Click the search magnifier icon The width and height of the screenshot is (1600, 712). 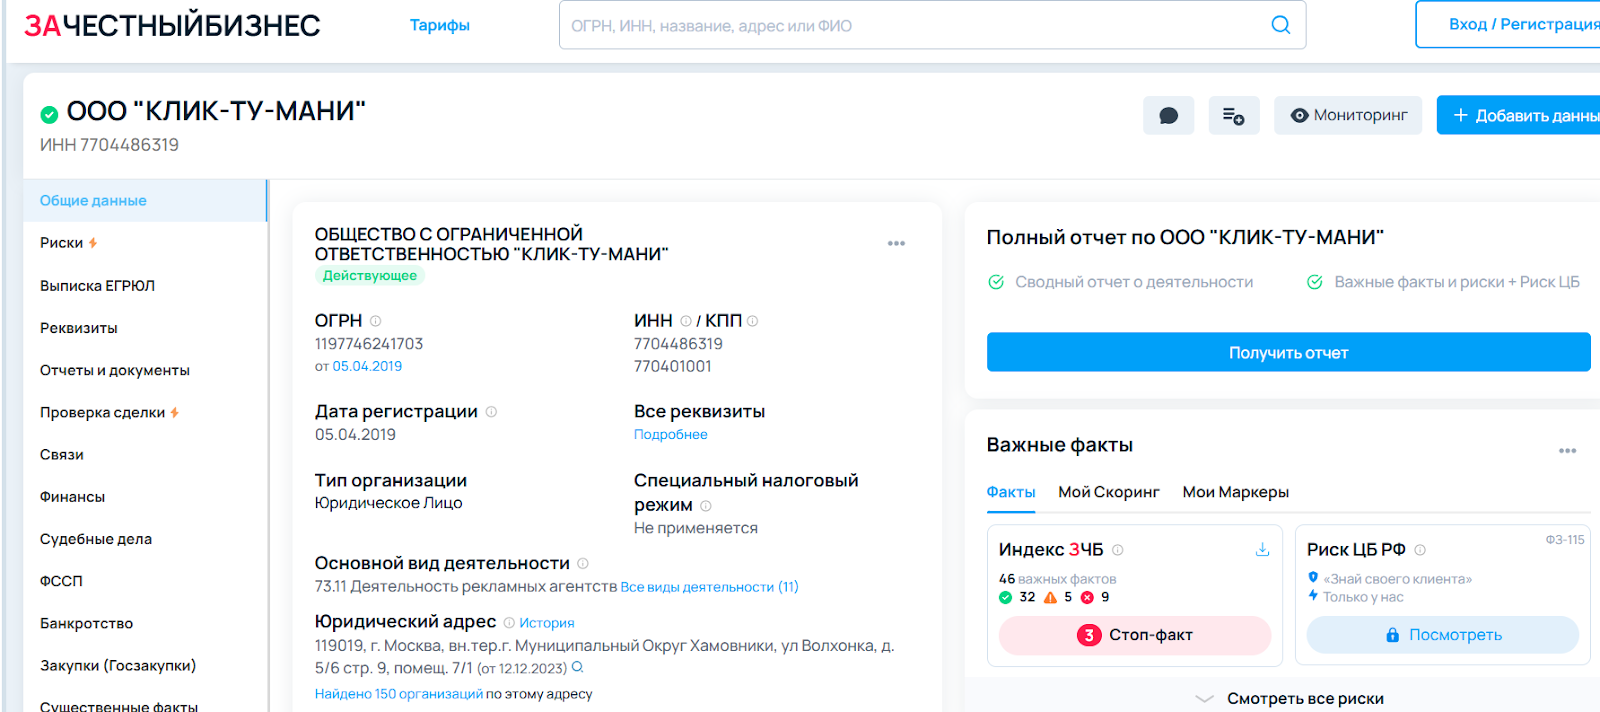point(1280,25)
